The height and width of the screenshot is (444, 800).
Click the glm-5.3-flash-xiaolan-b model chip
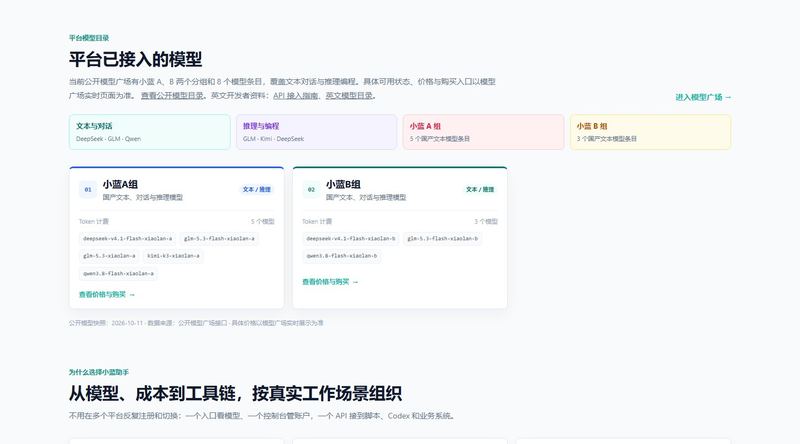(442, 238)
